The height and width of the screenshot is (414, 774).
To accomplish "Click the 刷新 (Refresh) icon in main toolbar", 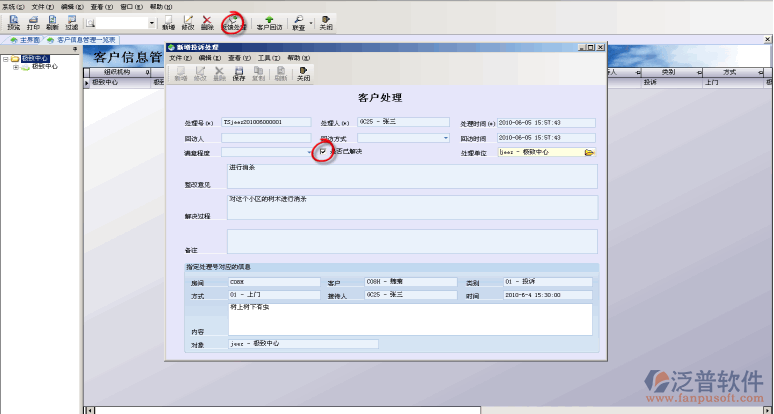I will click(52, 22).
